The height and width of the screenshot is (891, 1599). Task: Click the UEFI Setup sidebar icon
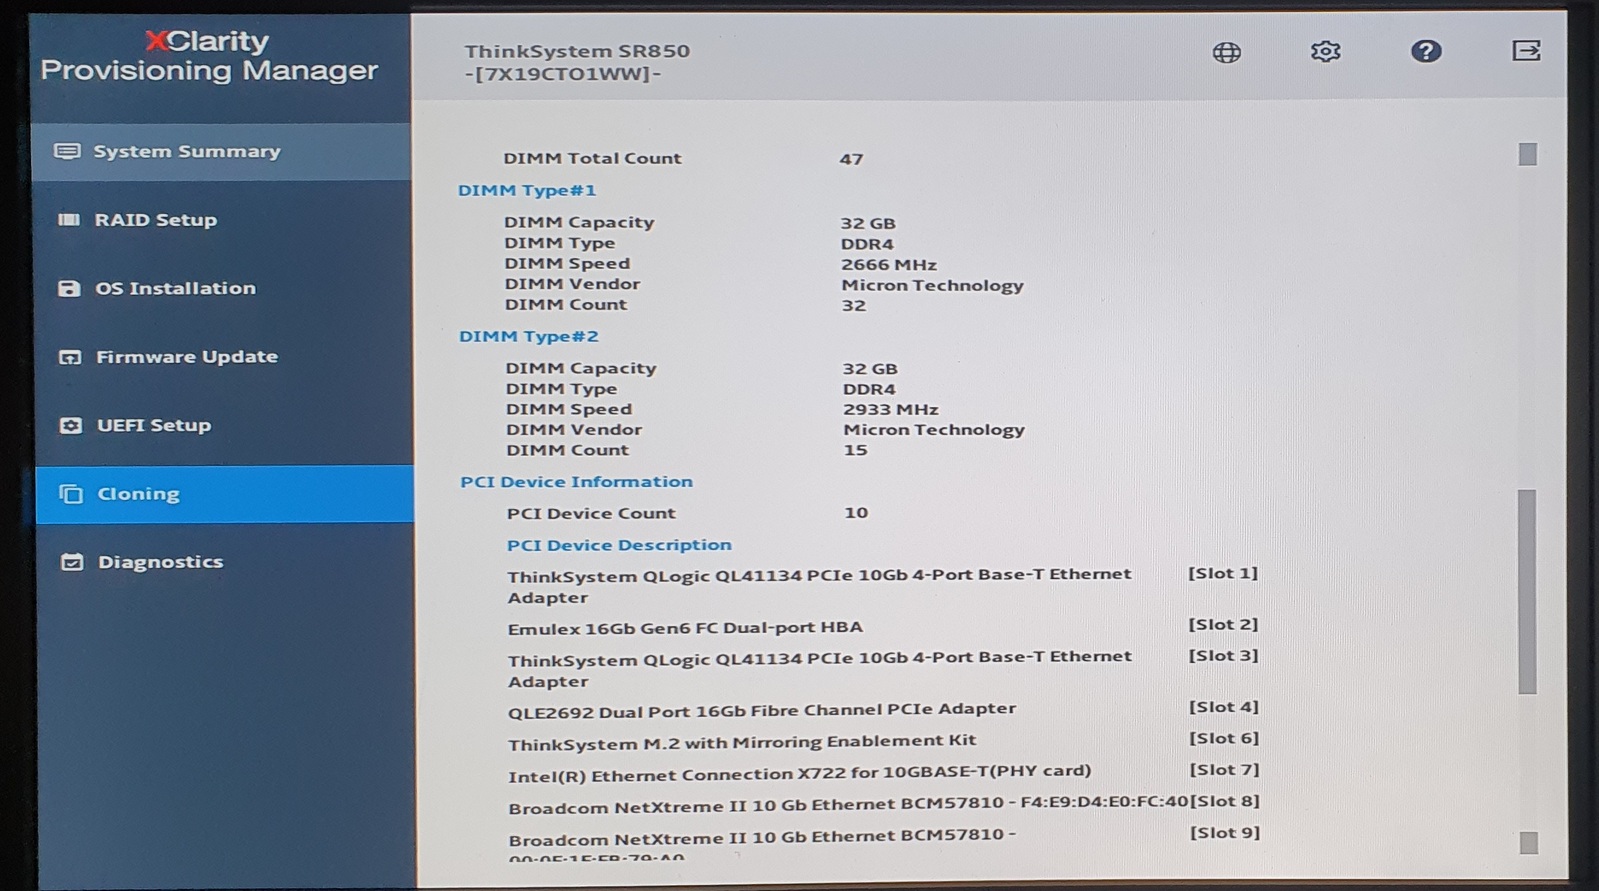pos(71,425)
